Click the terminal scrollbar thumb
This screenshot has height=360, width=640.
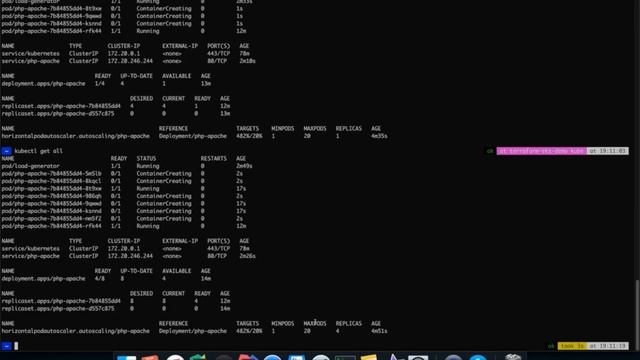[x=637, y=314]
